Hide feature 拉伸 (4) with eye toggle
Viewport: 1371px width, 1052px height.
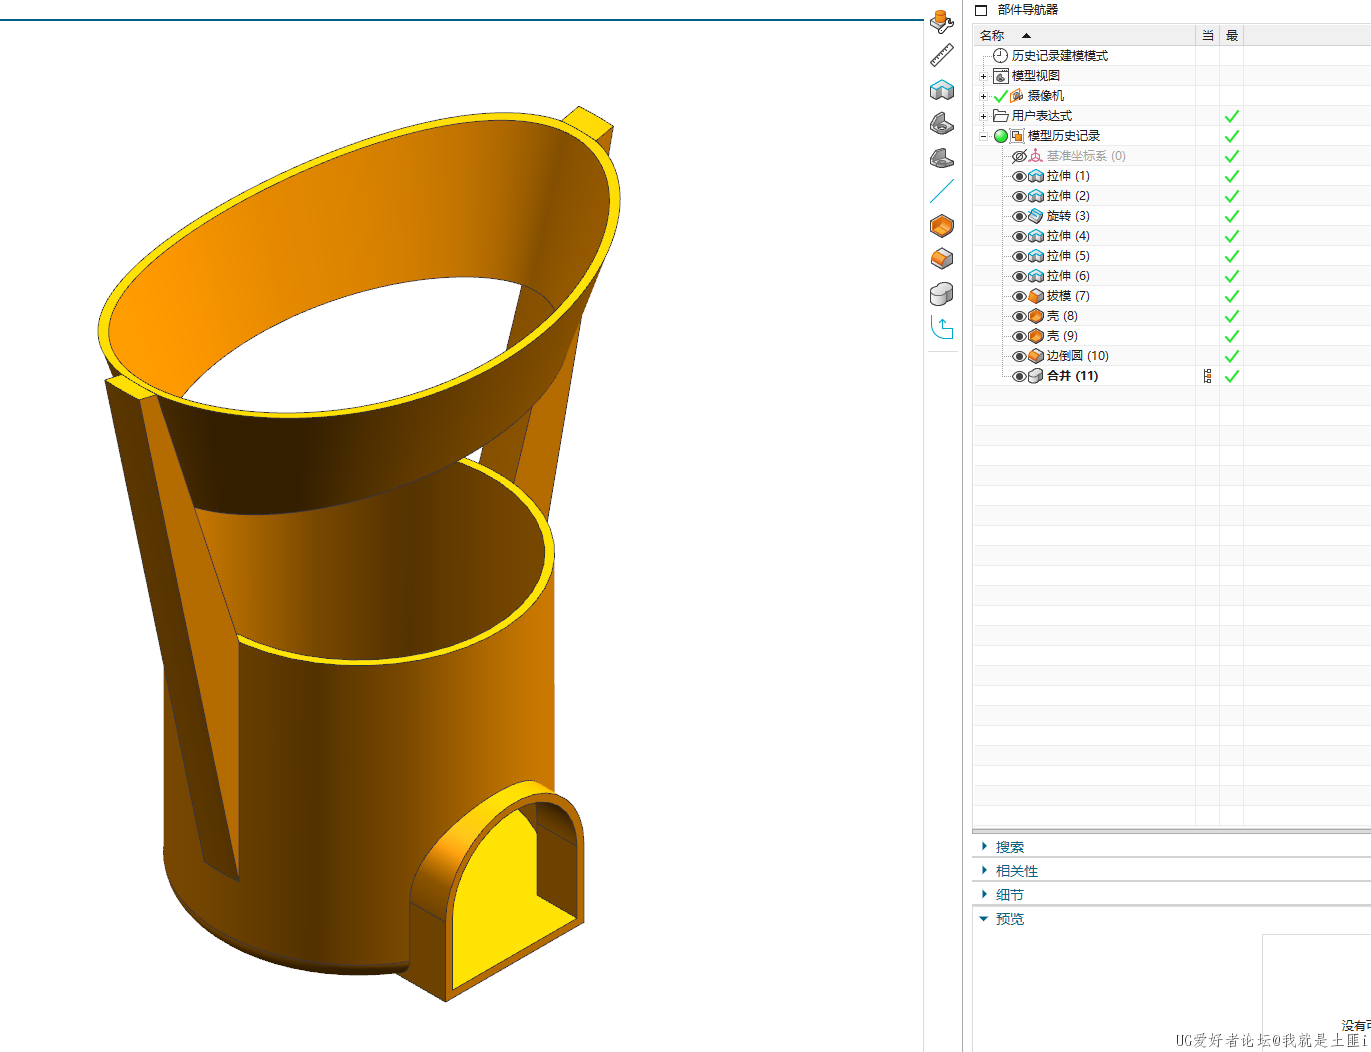[x=1019, y=236]
